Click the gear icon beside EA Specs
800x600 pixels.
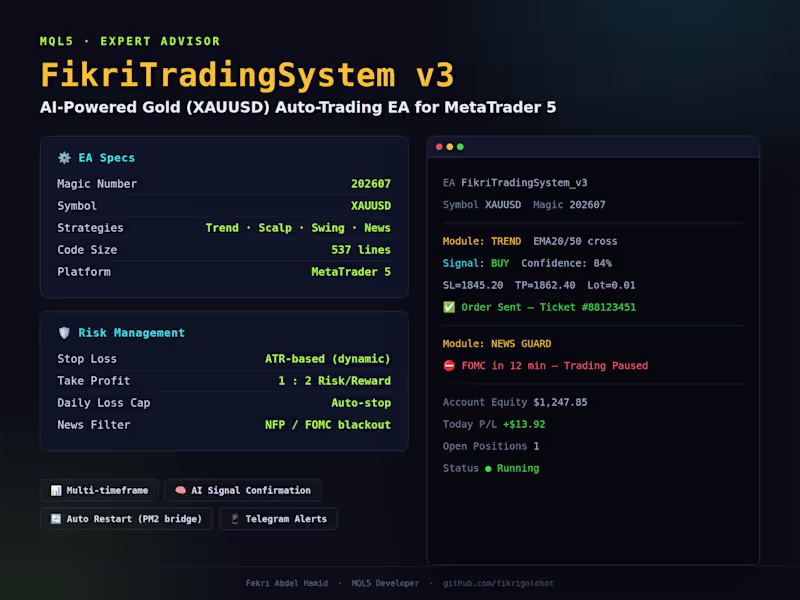(64, 158)
